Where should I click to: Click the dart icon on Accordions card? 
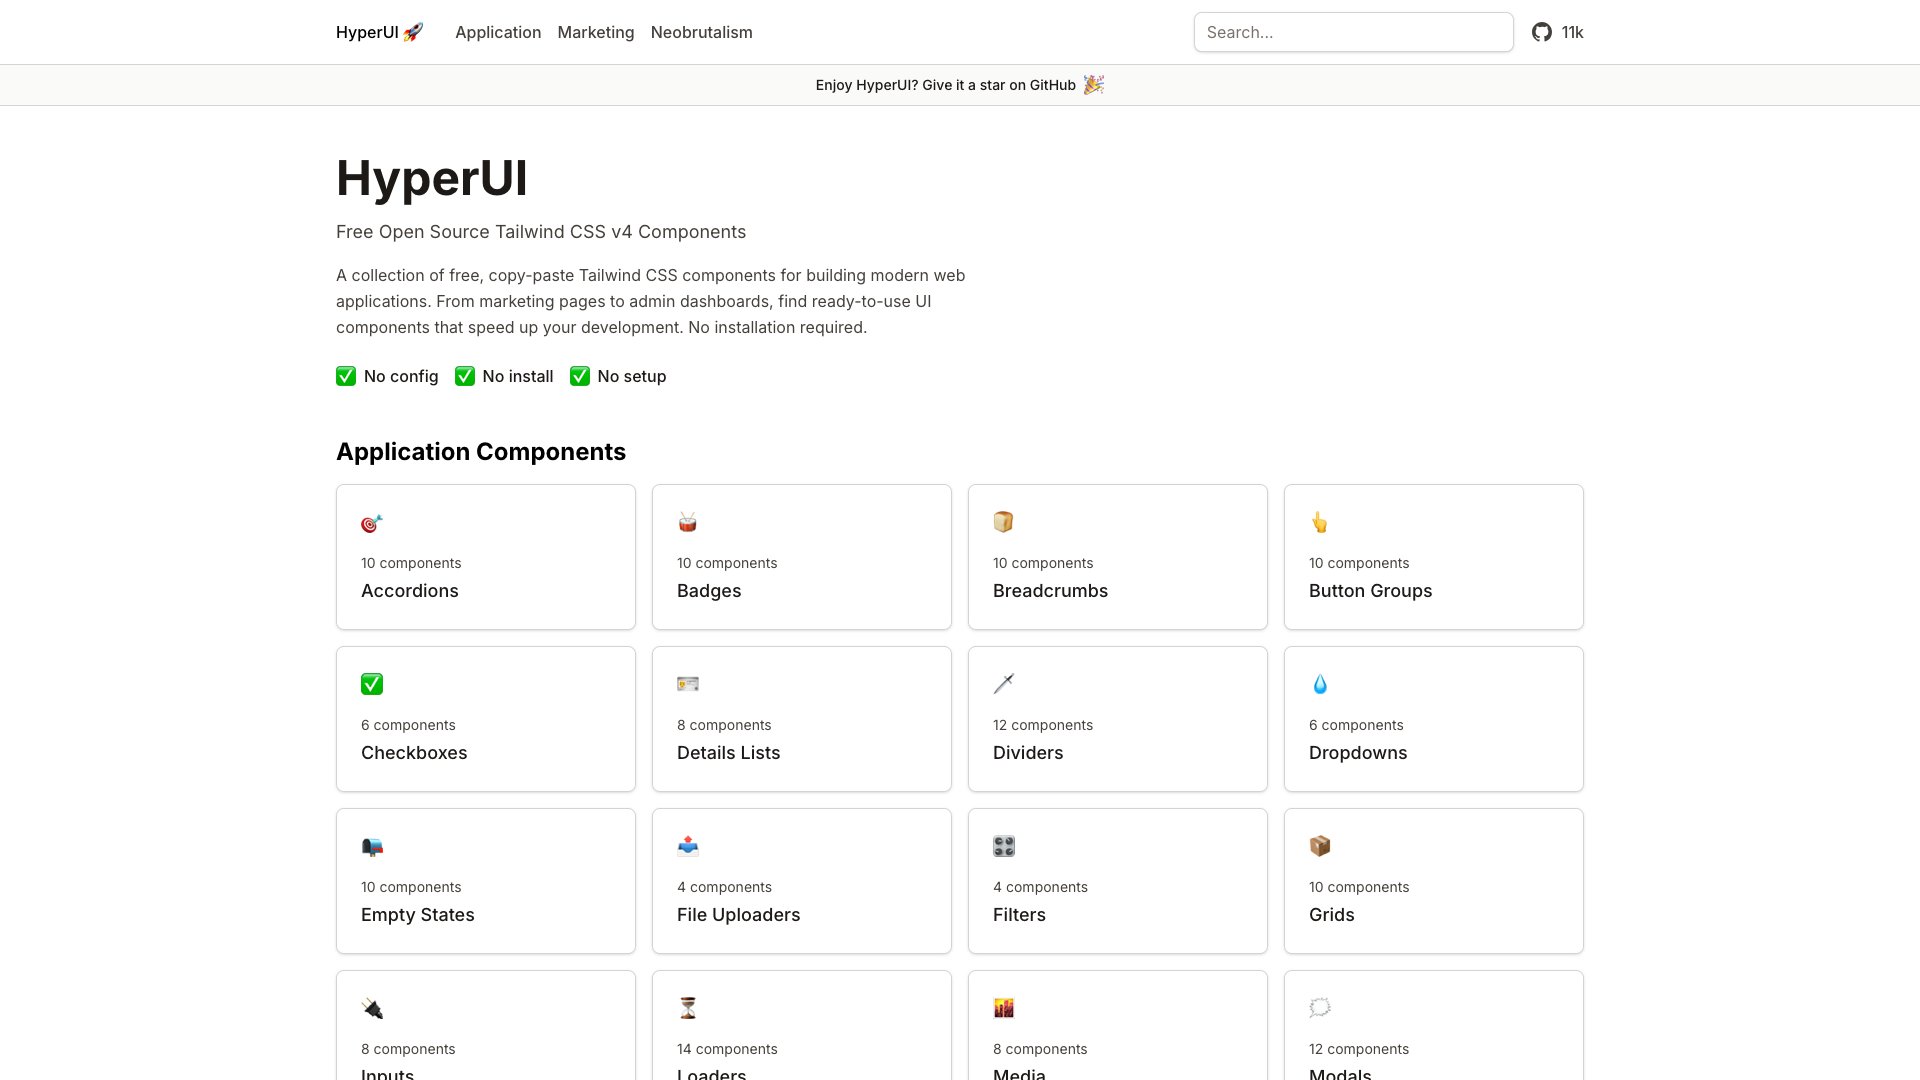371,522
